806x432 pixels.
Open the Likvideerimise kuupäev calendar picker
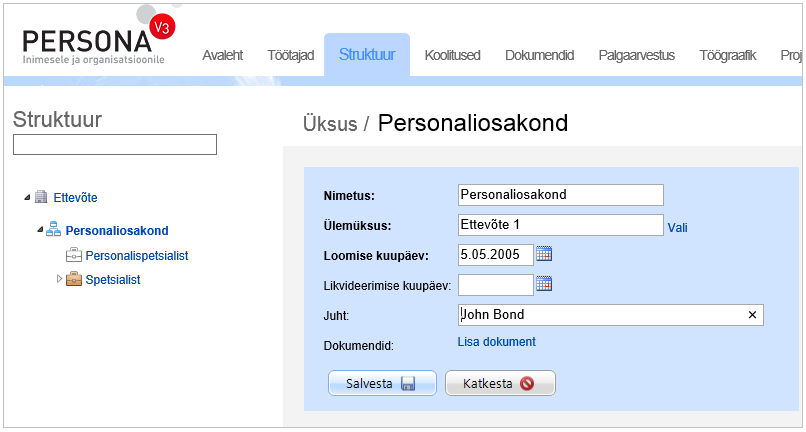[x=544, y=284]
